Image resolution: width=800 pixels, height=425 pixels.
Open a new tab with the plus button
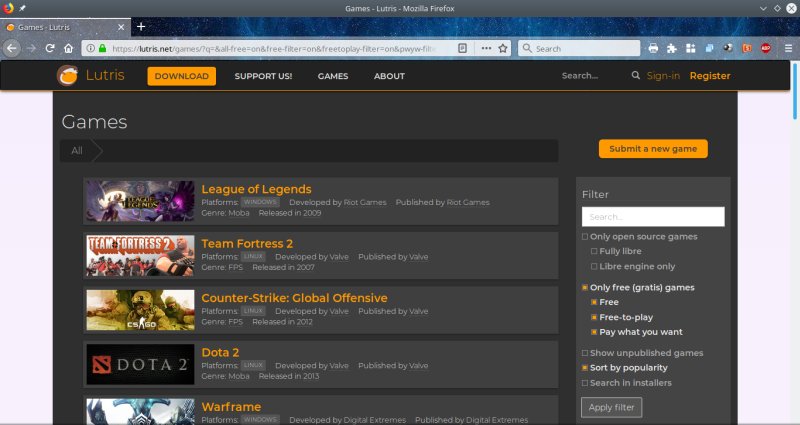pos(141,27)
